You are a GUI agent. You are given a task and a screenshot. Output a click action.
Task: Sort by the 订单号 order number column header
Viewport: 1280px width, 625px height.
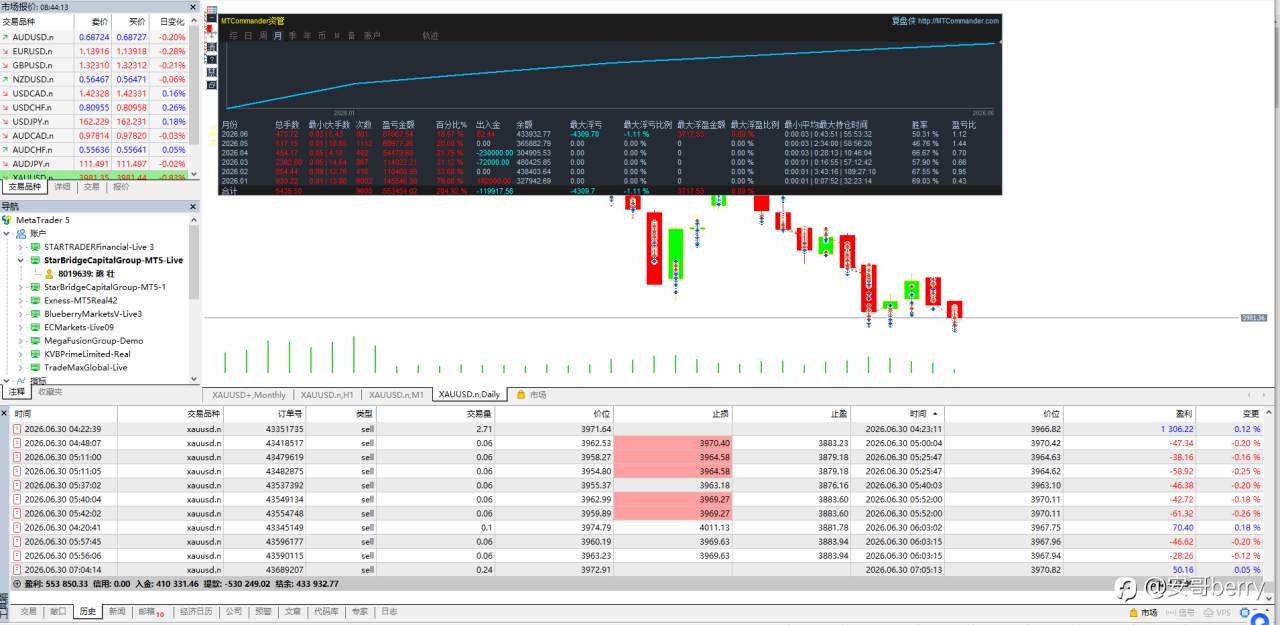[x=290, y=413]
